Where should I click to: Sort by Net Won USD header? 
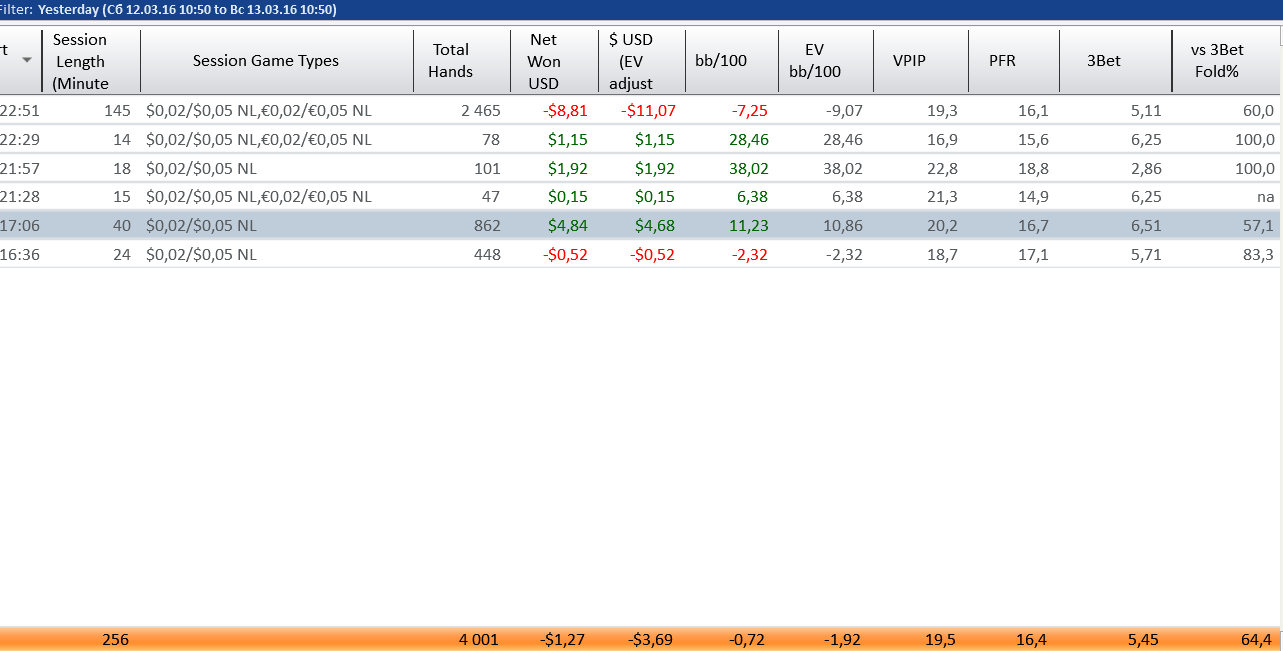point(554,61)
